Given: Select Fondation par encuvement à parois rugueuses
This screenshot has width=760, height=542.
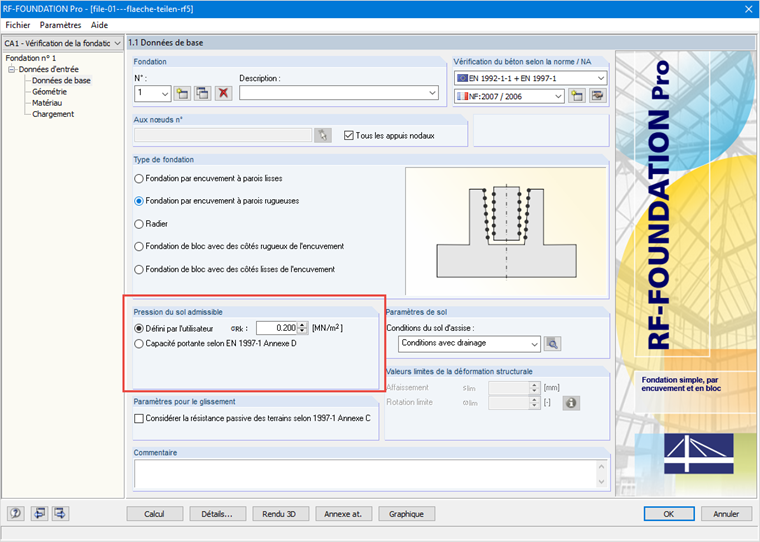Looking at the screenshot, I should 217,201.
